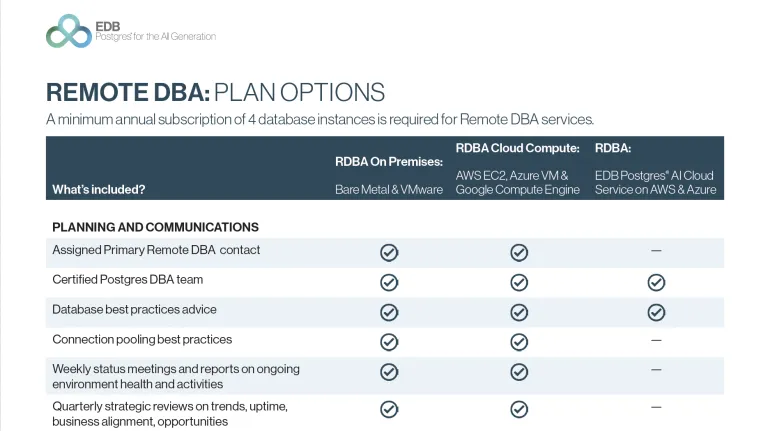This screenshot has height=431, width=768.
Task: Click the PLANNING AND COMMUNICATIONS section heading
Action: 155,227
